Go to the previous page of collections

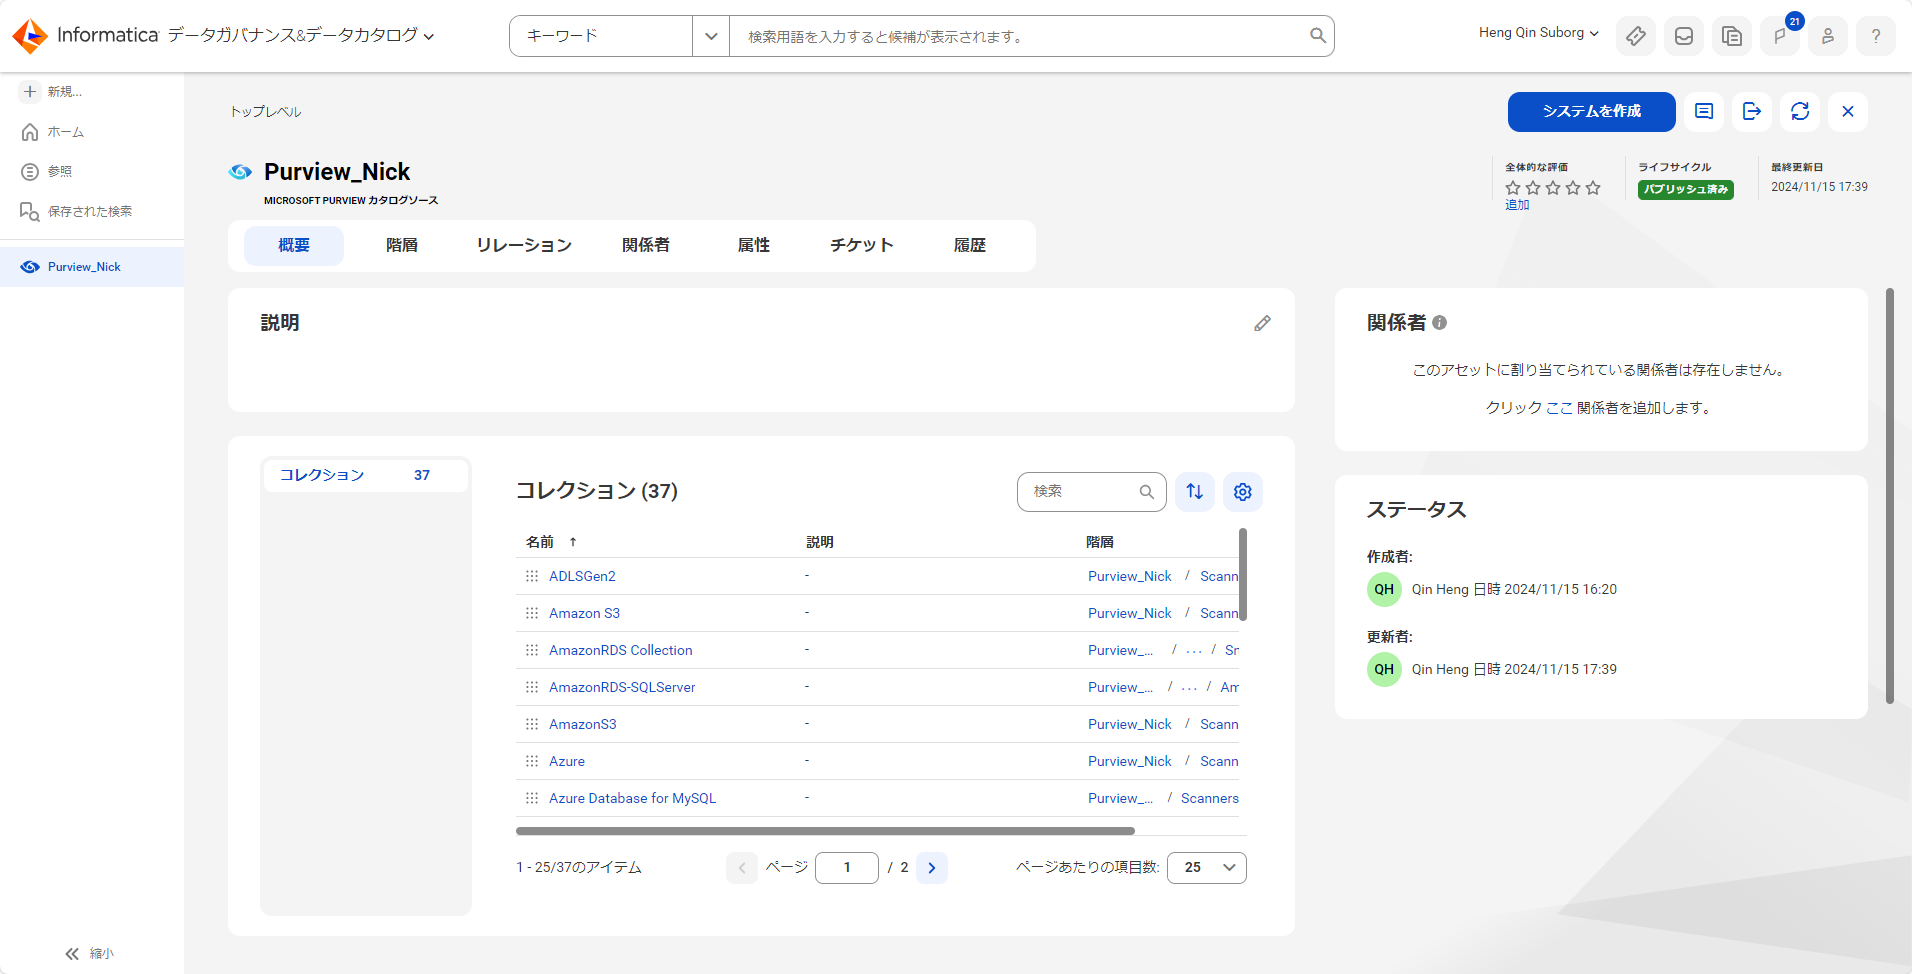click(x=742, y=868)
